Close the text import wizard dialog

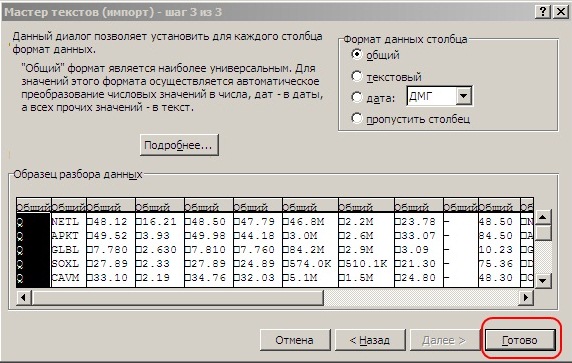[x=561, y=12]
